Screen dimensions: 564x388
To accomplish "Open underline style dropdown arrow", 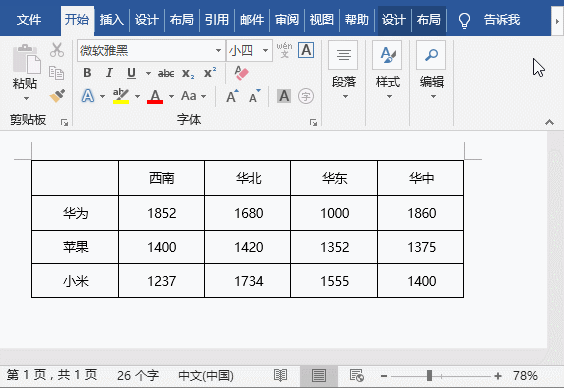I will [148, 73].
